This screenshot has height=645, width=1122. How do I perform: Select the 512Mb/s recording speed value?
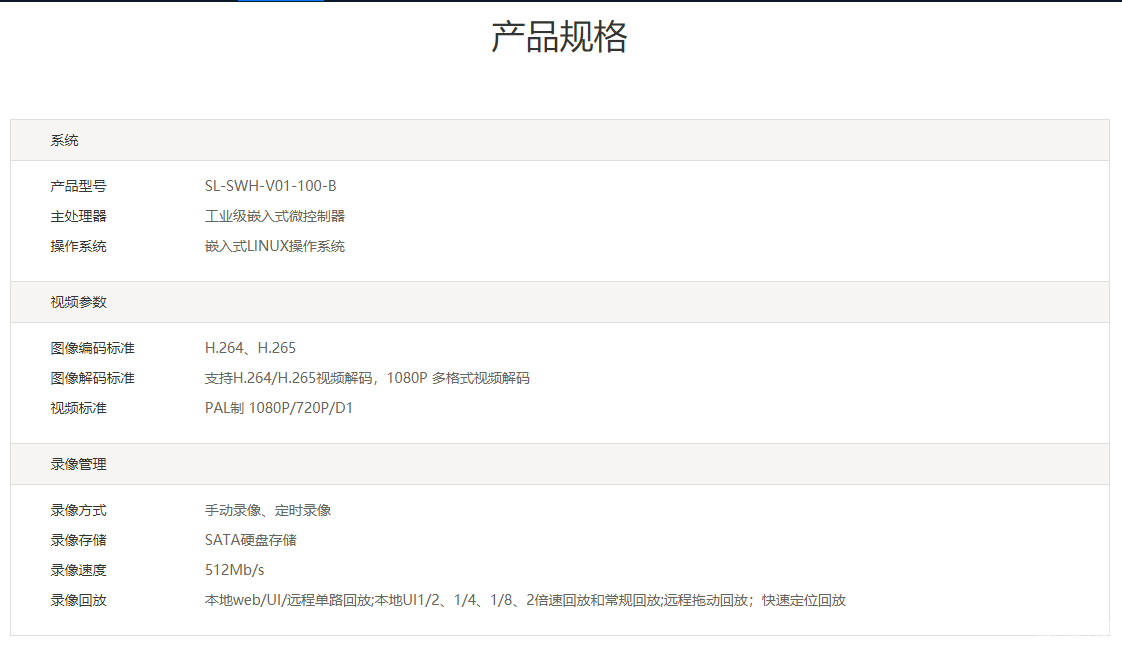point(234,570)
